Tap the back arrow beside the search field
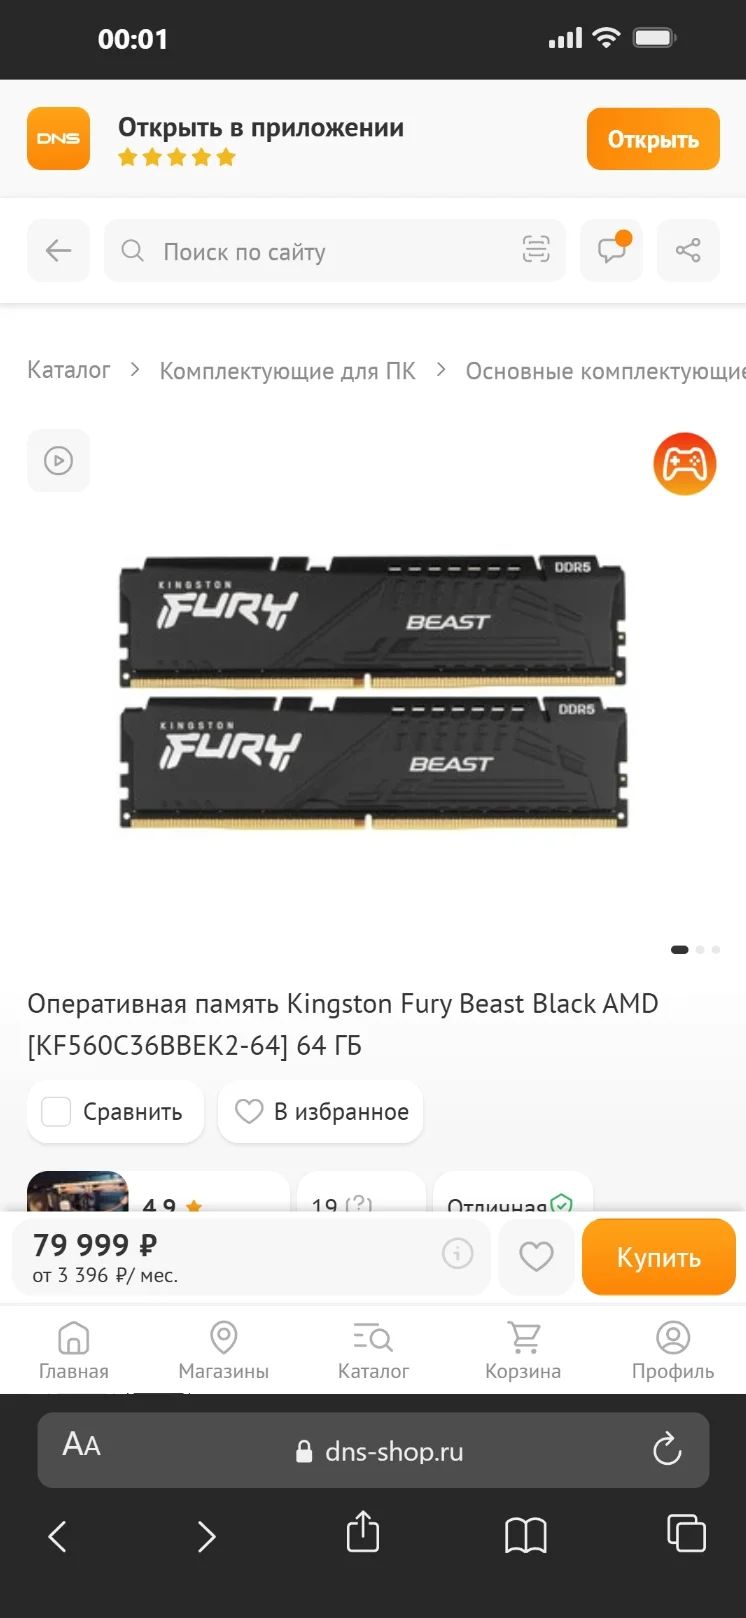746x1618 pixels. click(x=58, y=250)
